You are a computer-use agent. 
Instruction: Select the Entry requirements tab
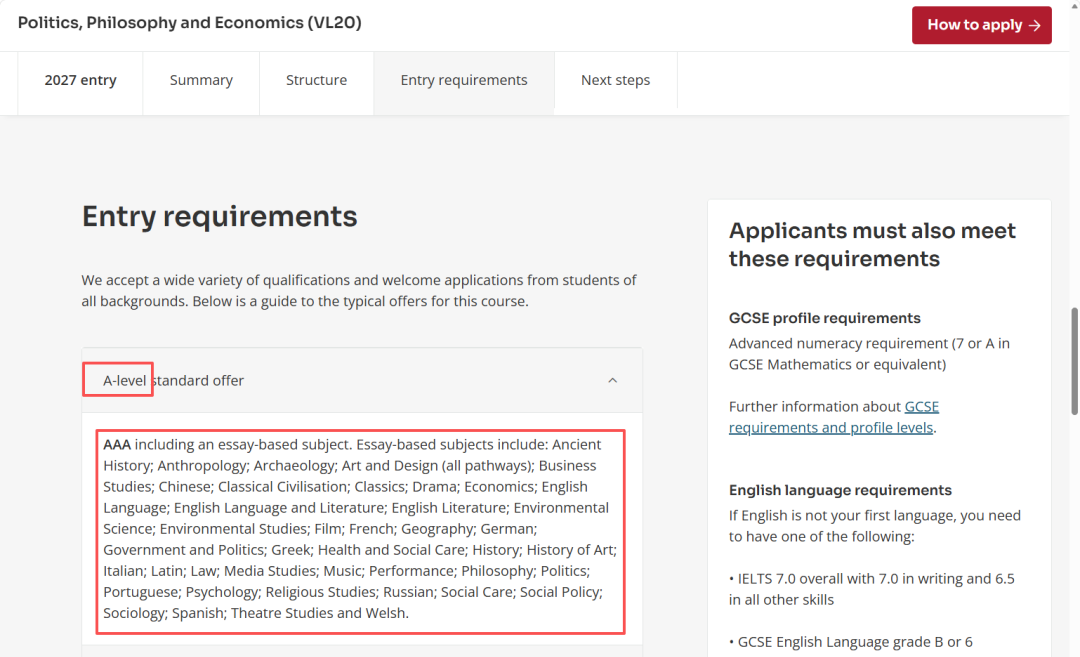(x=464, y=81)
